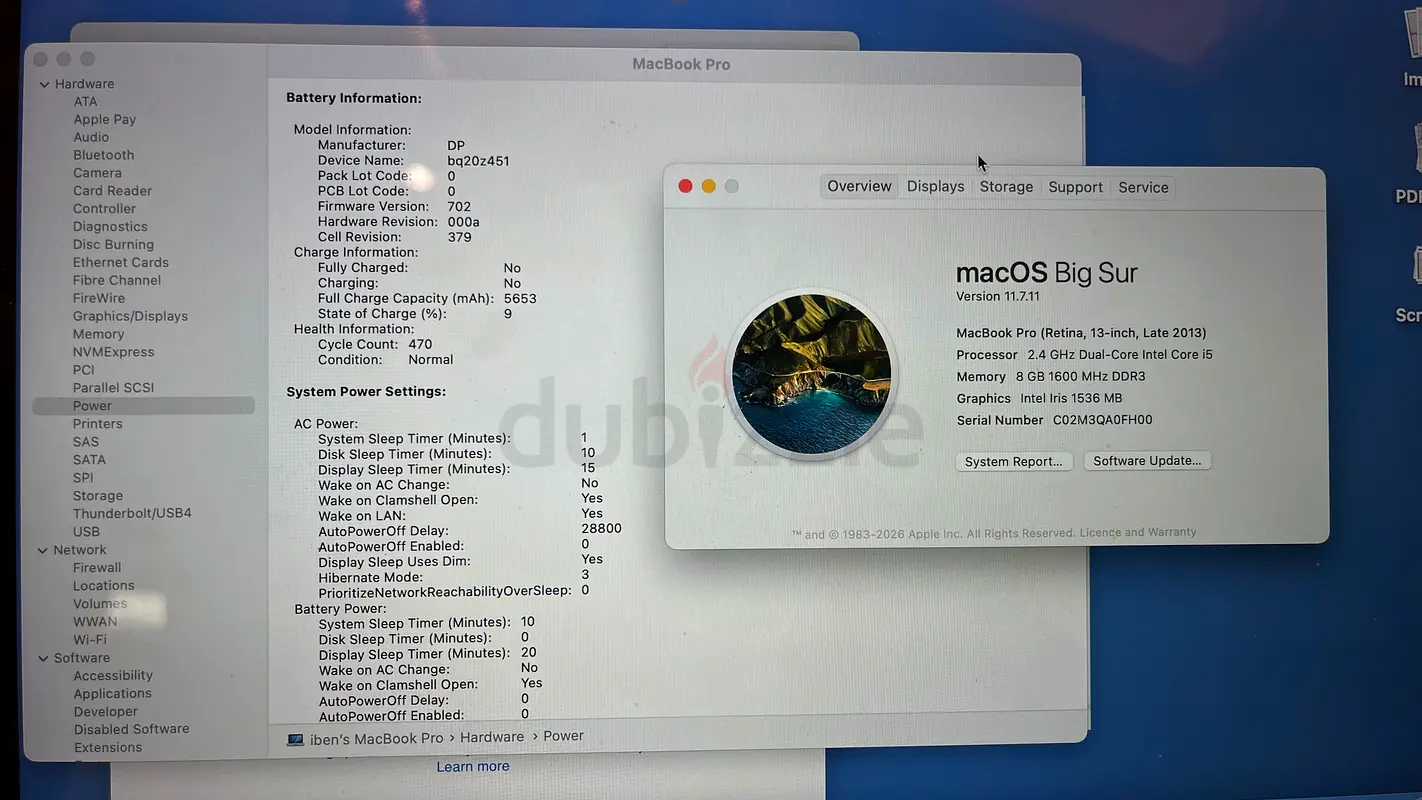This screenshot has height=800, width=1422.
Task: Select SAS in the sidebar
Action: click(86, 442)
